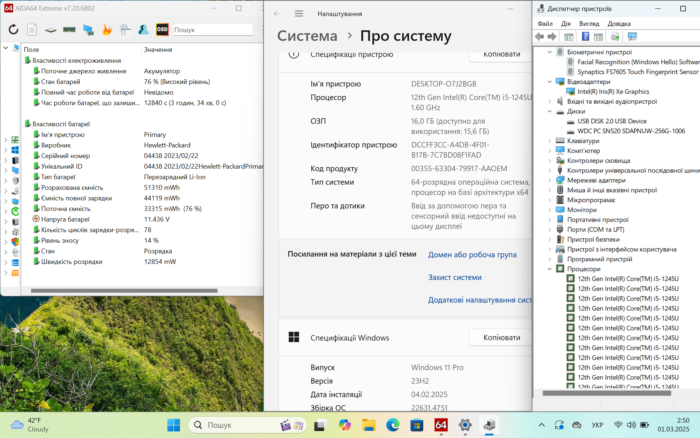Click the AIDA64 icon on the taskbar
Viewport: 700px width, 438px height.
[x=441, y=425]
